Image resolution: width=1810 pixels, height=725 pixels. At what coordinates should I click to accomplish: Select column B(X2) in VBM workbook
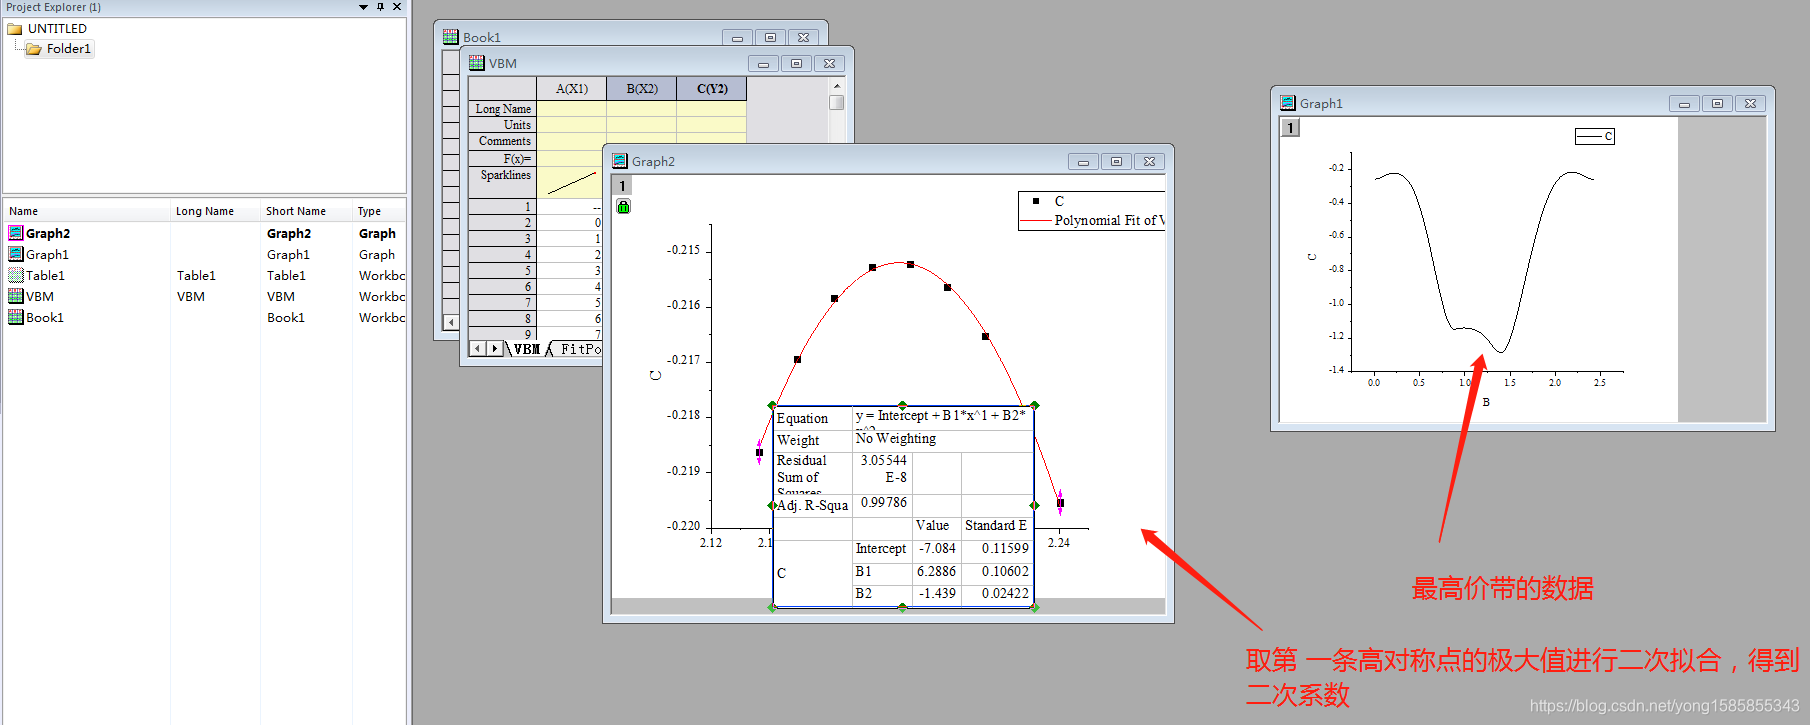point(642,89)
